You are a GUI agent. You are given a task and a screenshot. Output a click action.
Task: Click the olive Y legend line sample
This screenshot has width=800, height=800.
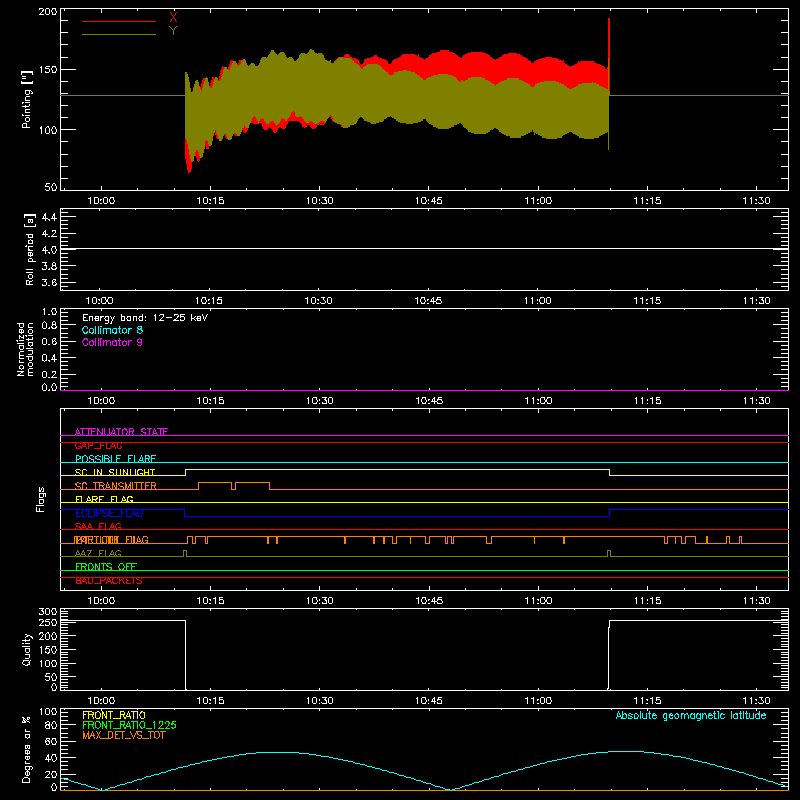119,34
